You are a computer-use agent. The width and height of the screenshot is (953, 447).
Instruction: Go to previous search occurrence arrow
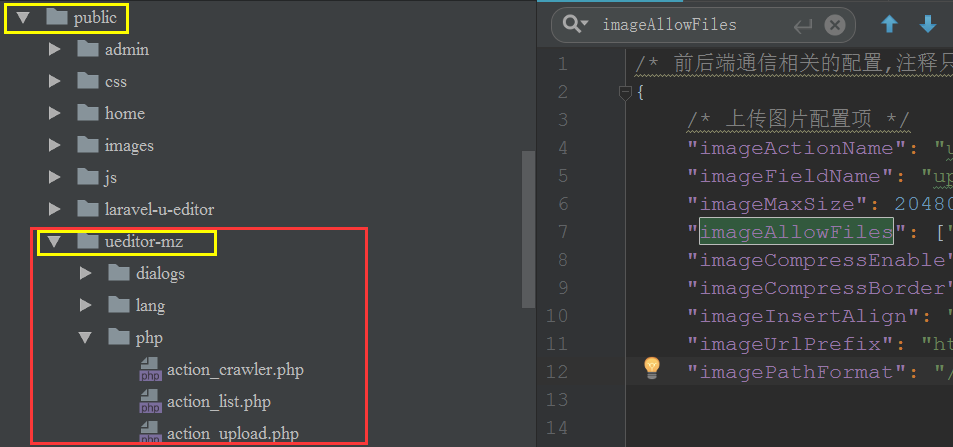[x=889, y=25]
